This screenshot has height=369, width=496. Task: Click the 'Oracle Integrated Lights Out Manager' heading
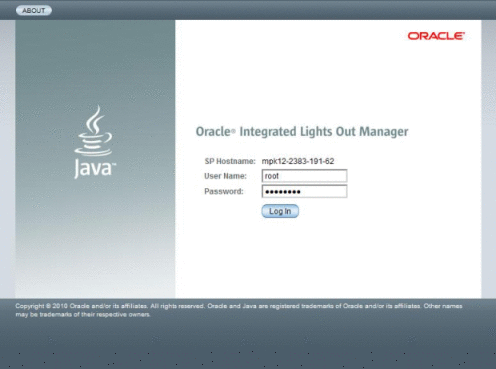[302, 132]
